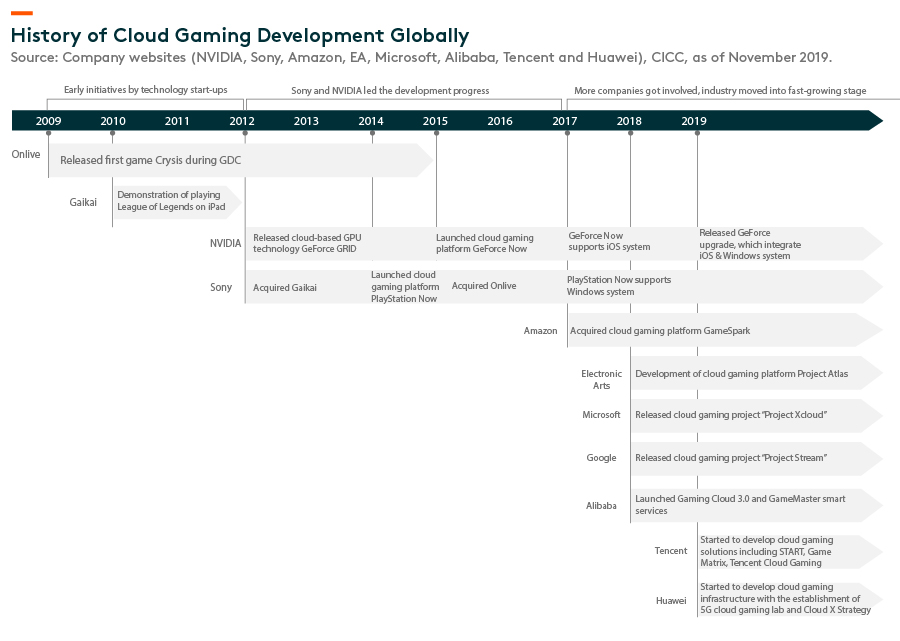The image size is (900, 641).
Task: Click 'Launched cloud gaming platform GeForce Now'
Action: [x=484, y=243]
